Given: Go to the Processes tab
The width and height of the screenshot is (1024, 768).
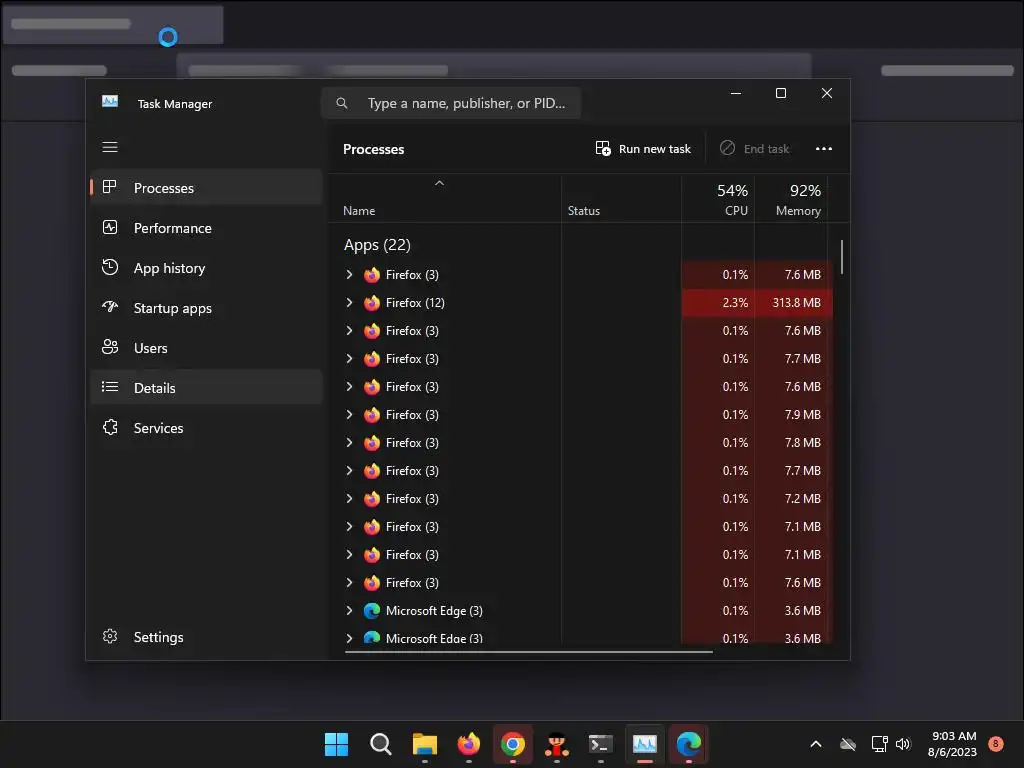Looking at the screenshot, I should 206,187.
